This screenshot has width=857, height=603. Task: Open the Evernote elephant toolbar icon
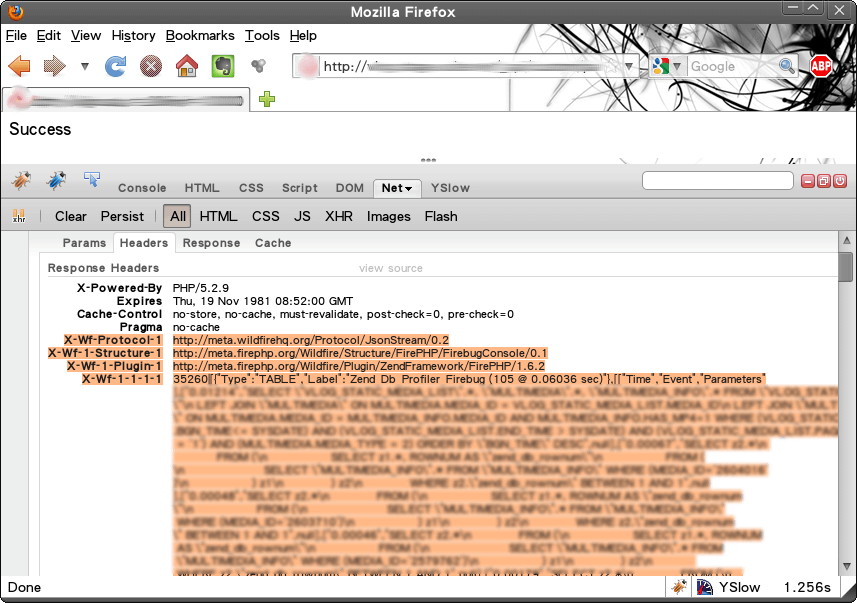coord(223,66)
